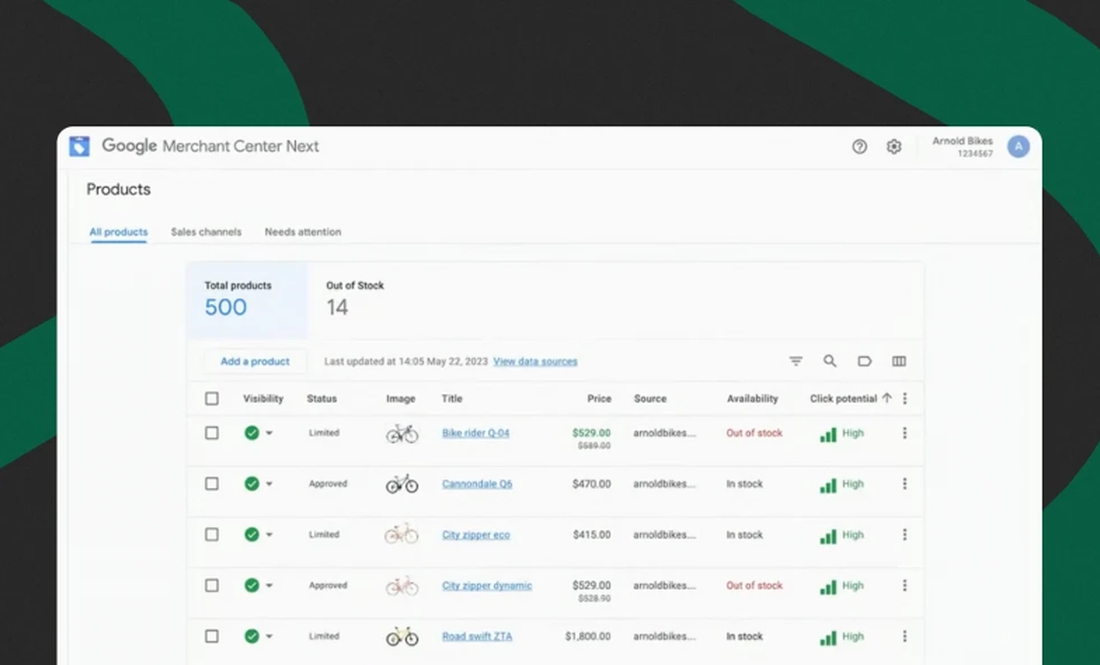Check the checkbox for Road swift ZTA
The width and height of the screenshot is (1100, 665).
[212, 636]
